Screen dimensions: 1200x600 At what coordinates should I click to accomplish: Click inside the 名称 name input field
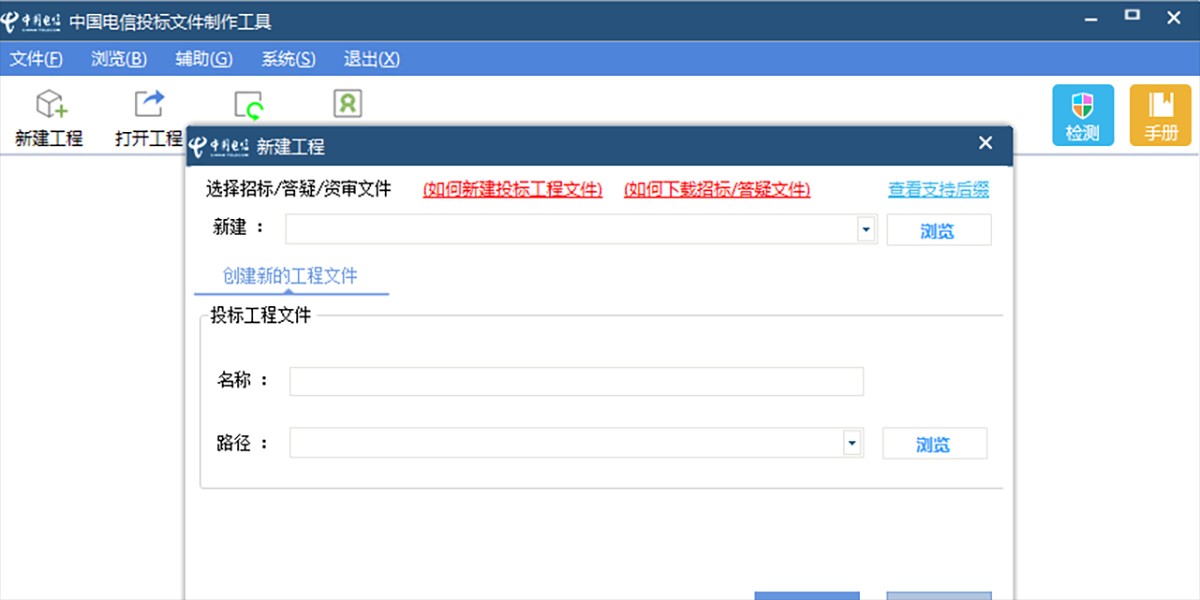pyautogui.click(x=575, y=381)
